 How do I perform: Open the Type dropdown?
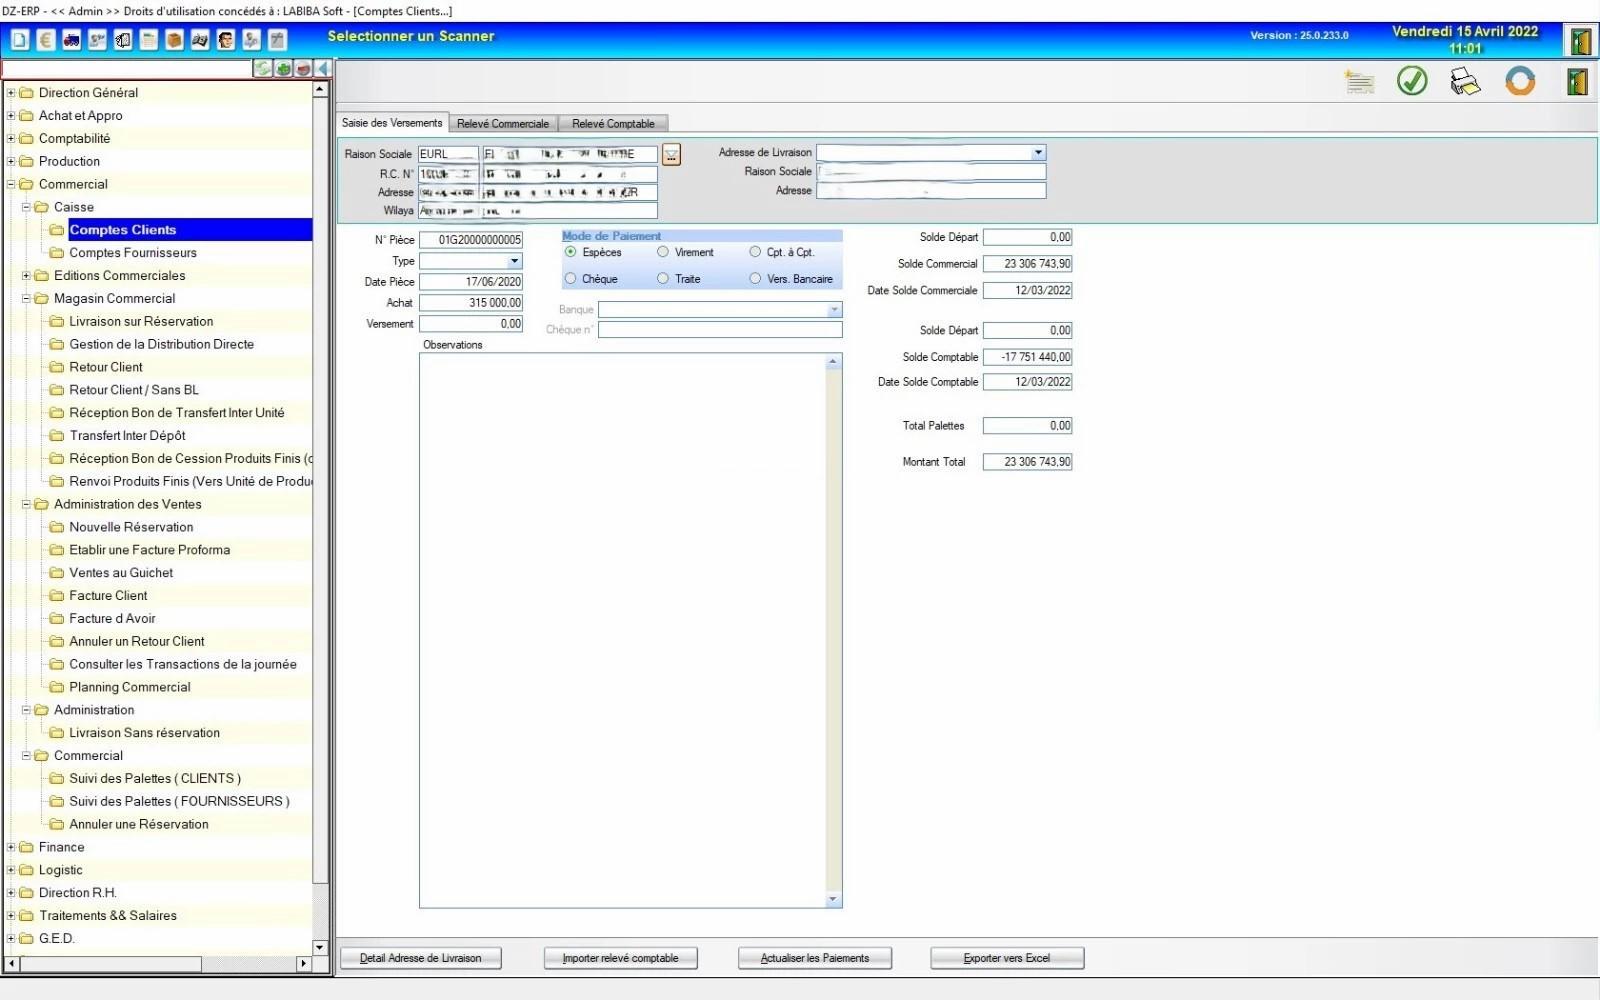point(514,261)
